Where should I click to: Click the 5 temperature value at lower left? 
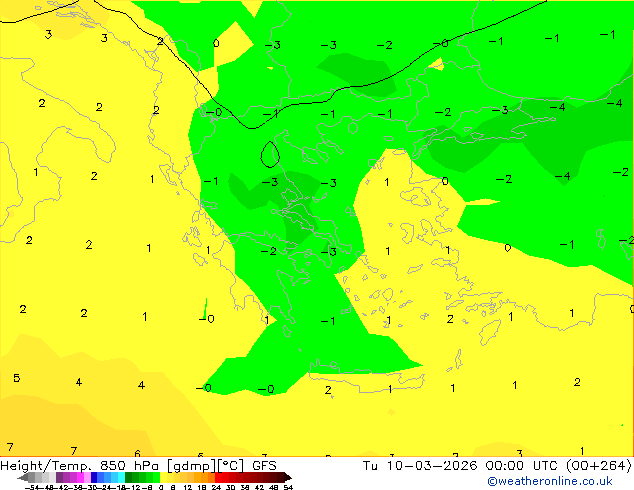[x=17, y=378]
